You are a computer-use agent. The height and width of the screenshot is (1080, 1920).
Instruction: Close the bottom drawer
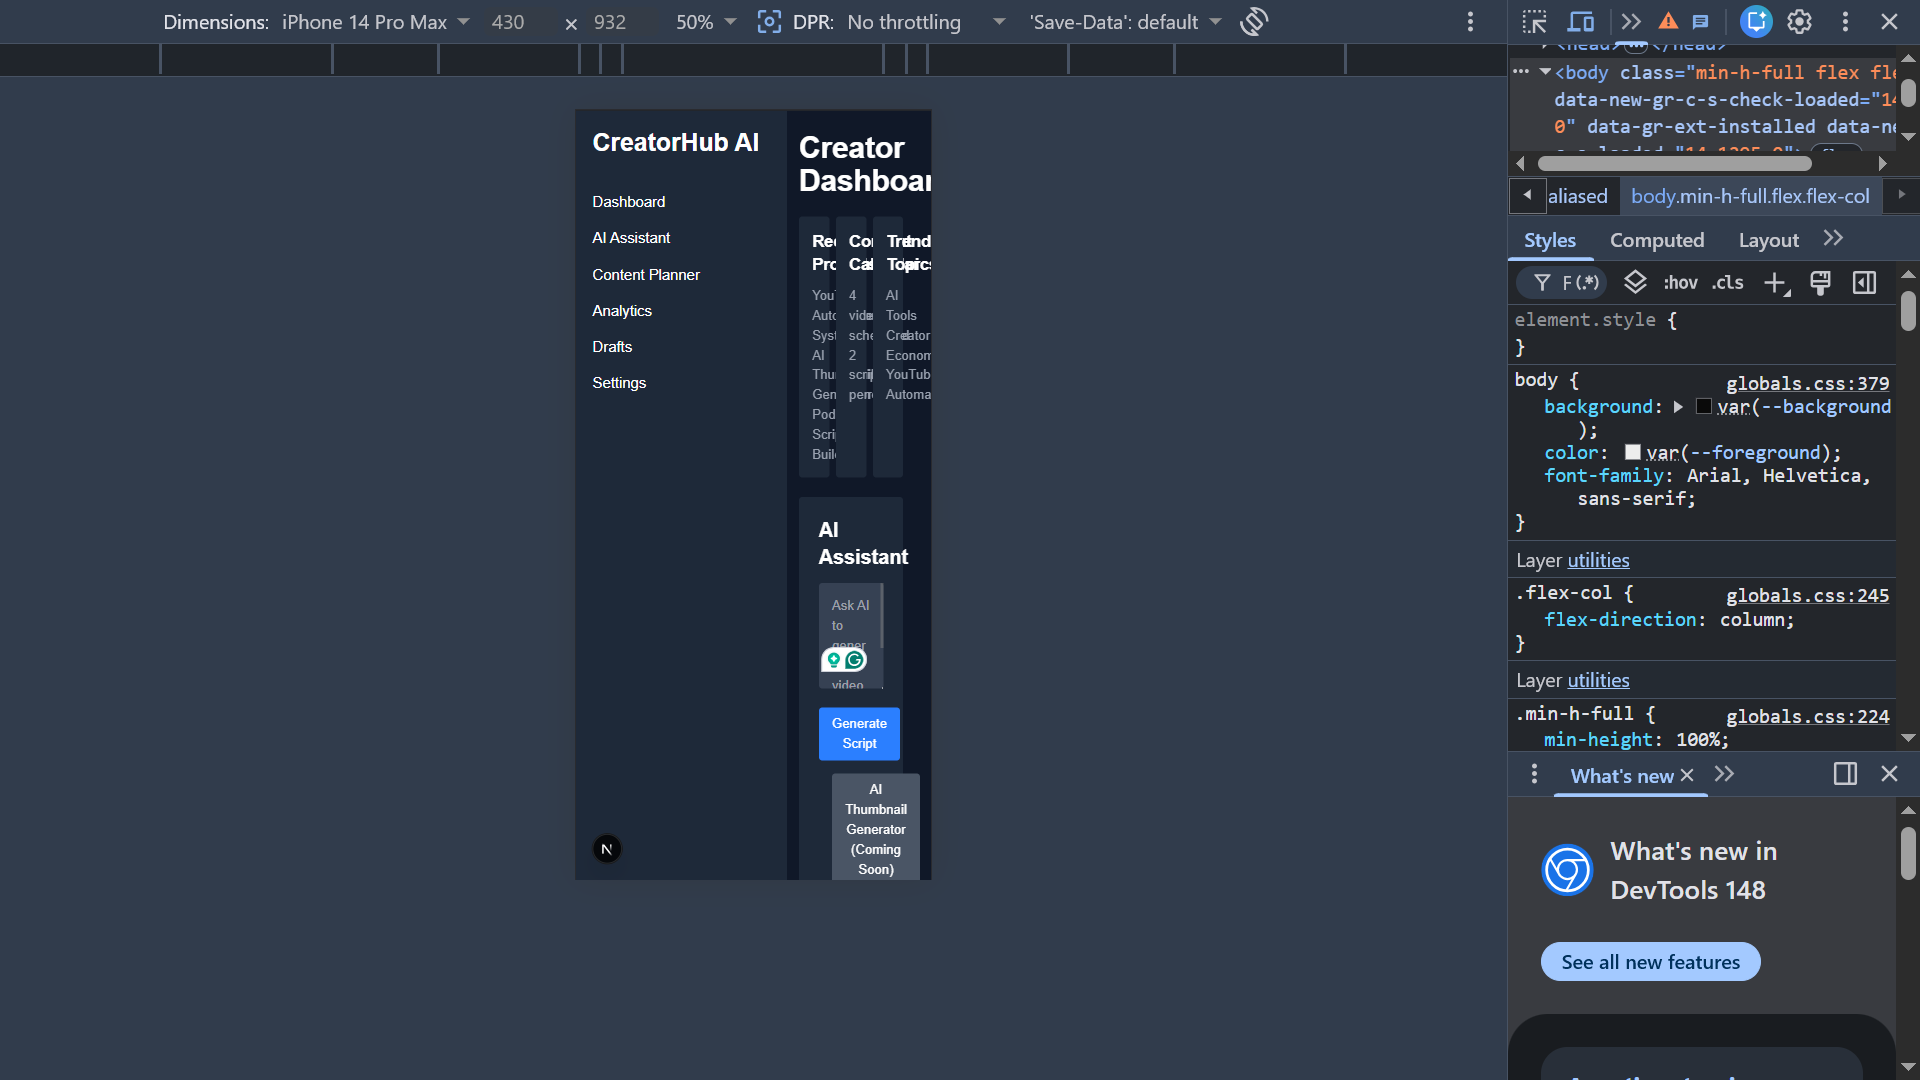tap(1889, 774)
